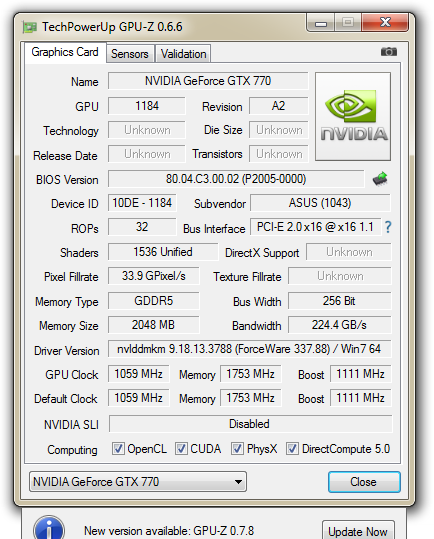
Task: Switch to the Validation tab
Action: coord(183,54)
